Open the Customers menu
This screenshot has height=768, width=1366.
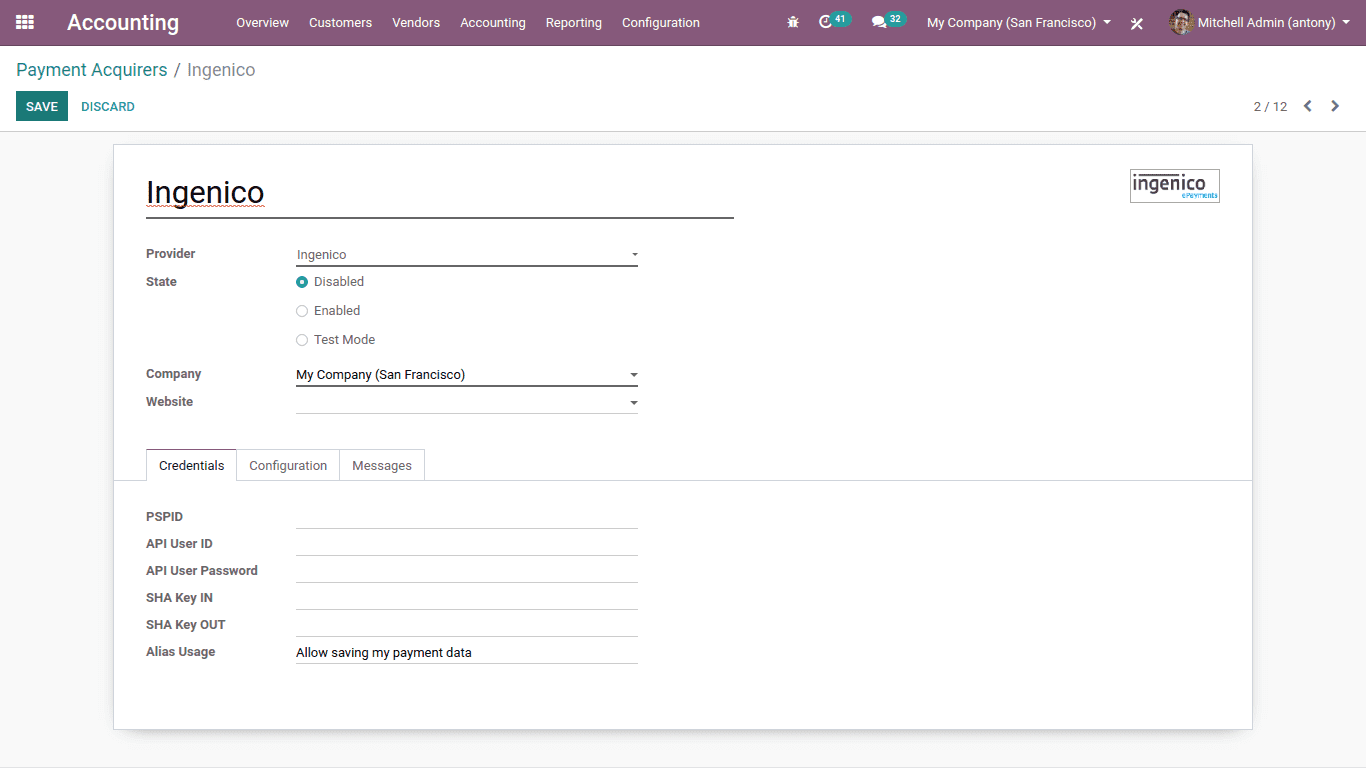[340, 22]
